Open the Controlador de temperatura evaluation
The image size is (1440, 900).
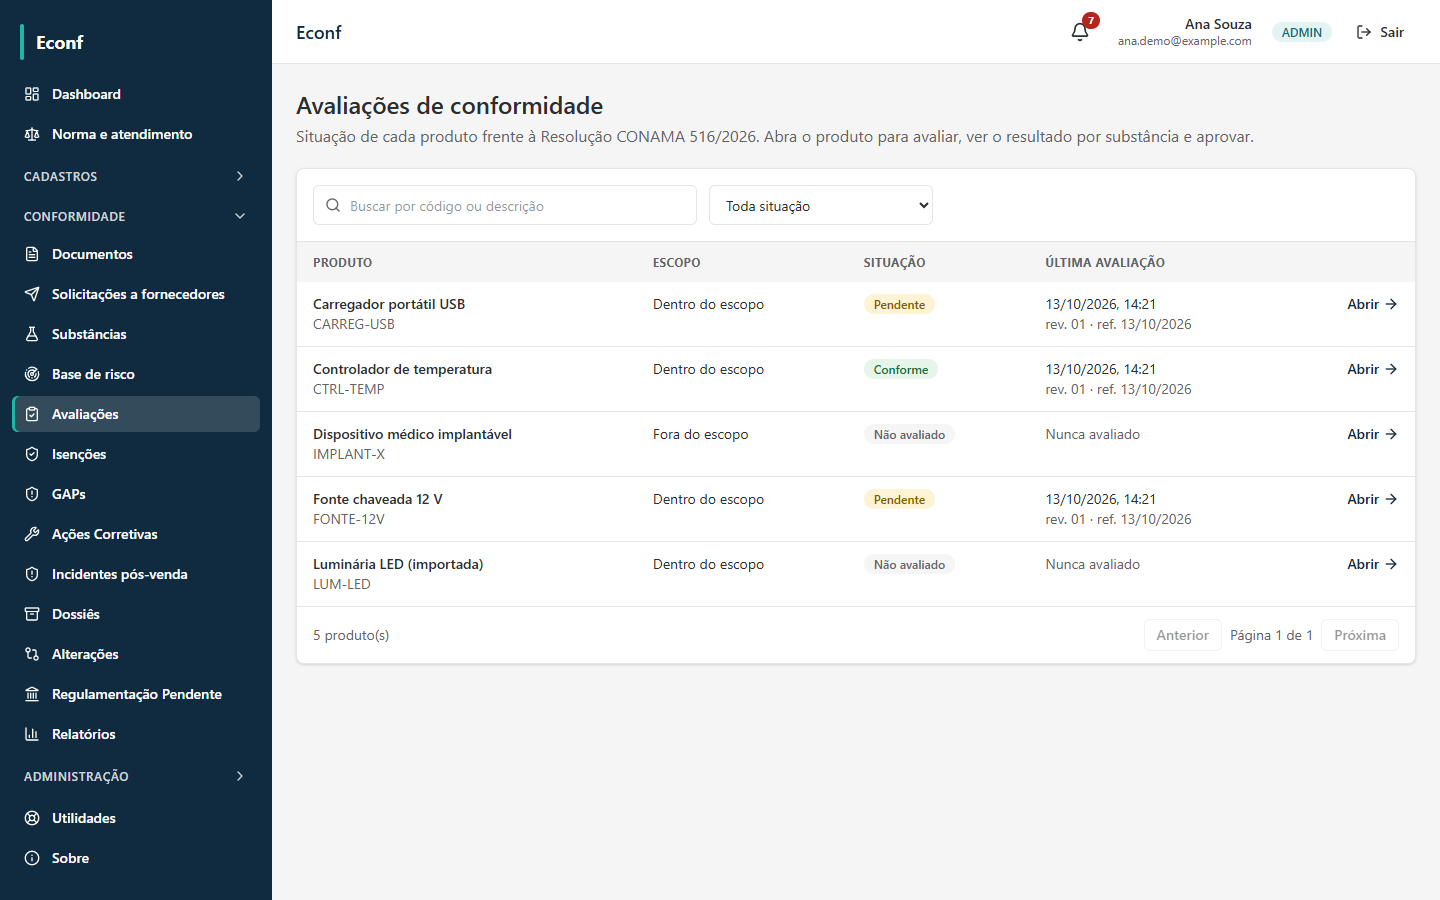[1372, 369]
